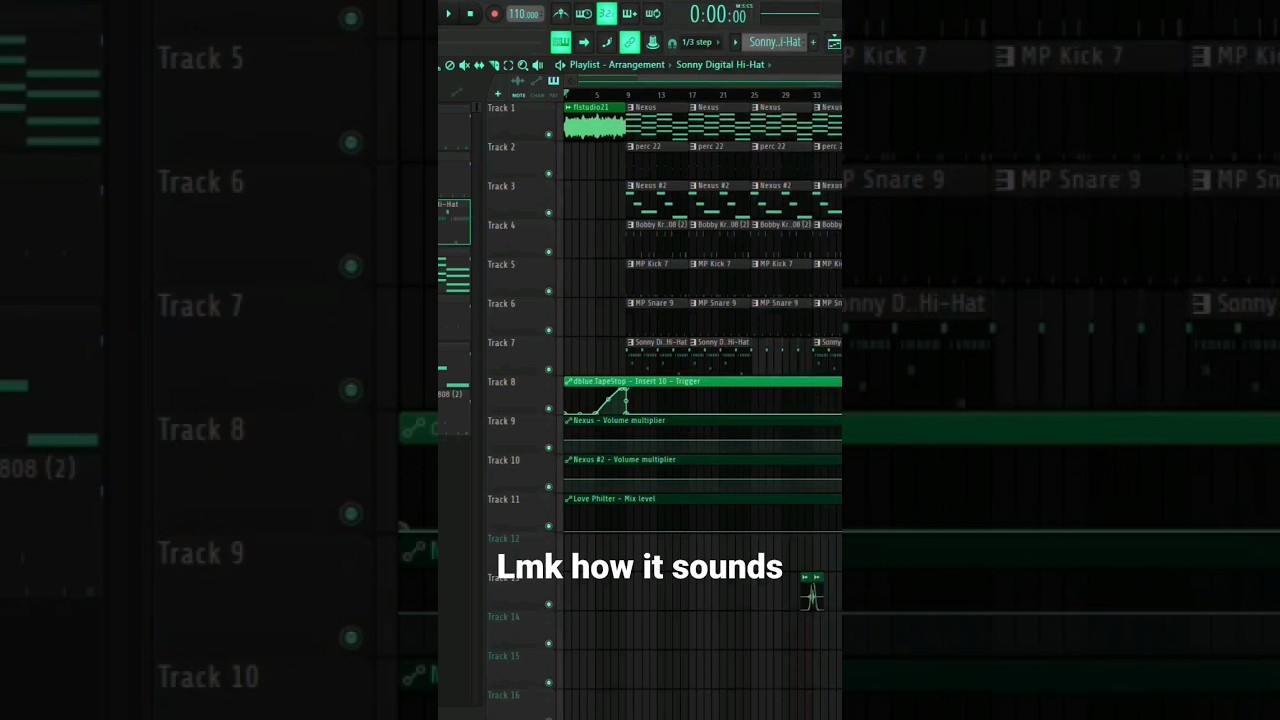Open the Sonny..i-Hat pattern selector
The height and width of the screenshot is (720, 1280).
775,42
